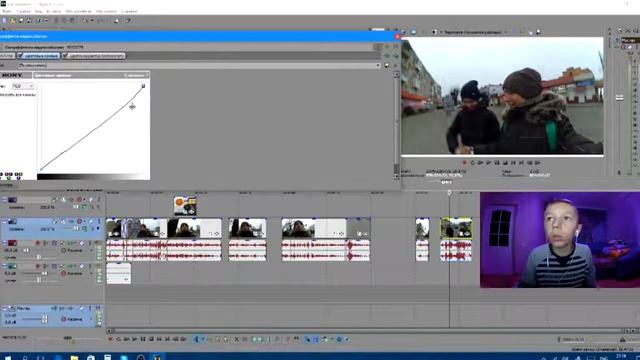Select the top-right control point on the color curve
640x360 pixels.
(x=143, y=86)
